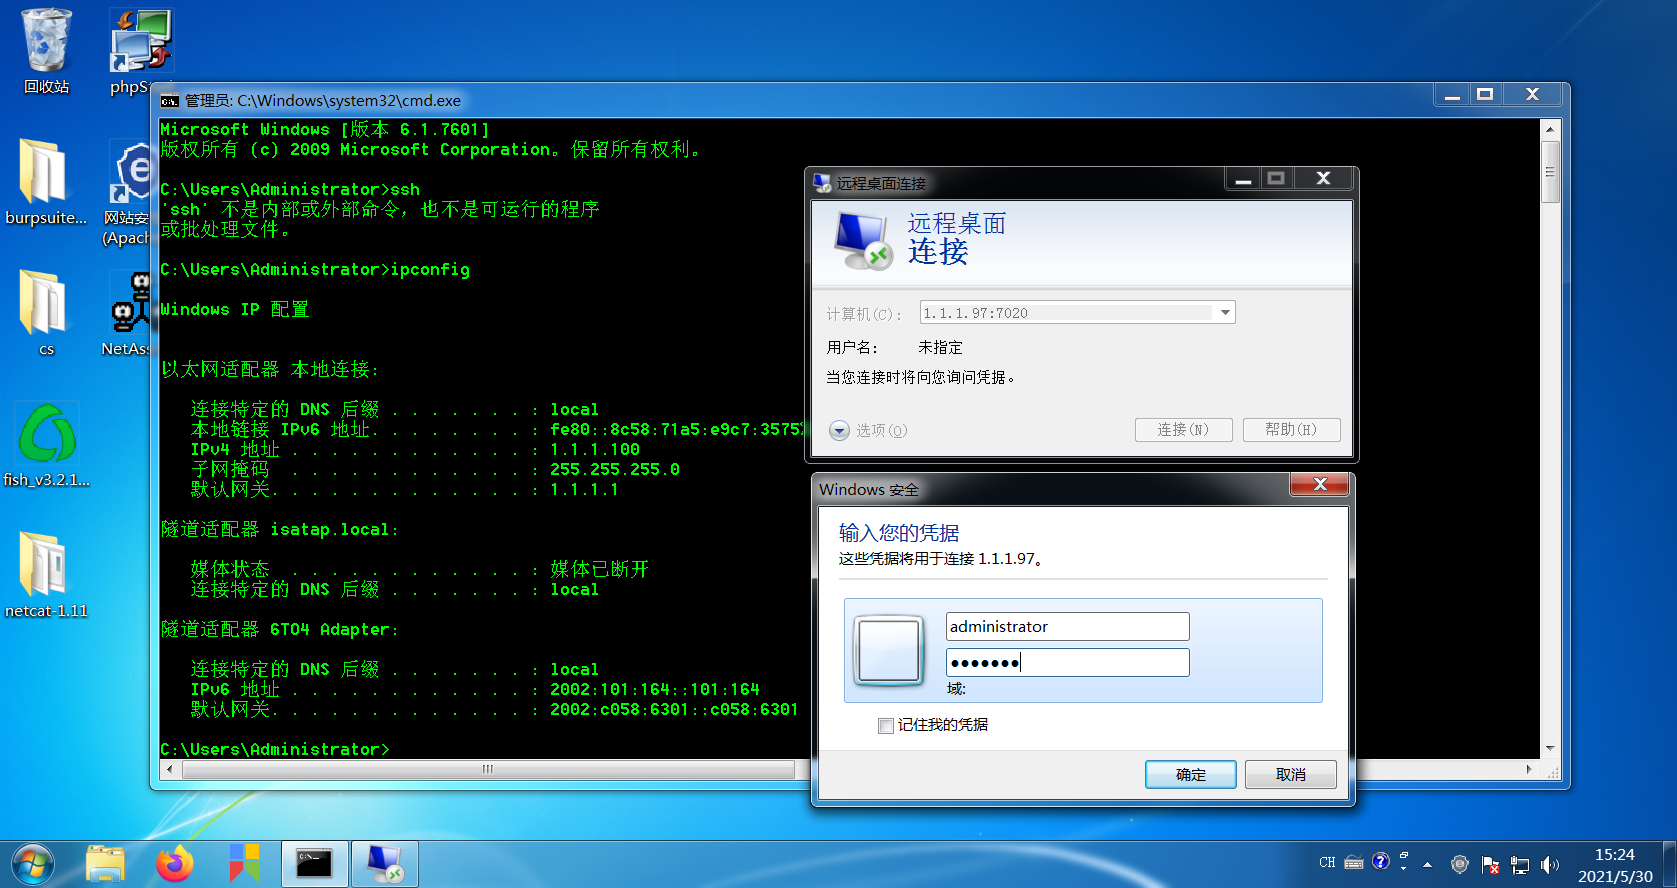Image resolution: width=1677 pixels, height=888 pixels.
Task: Expand 选项(O) options in Remote Desktop
Action: click(x=867, y=431)
